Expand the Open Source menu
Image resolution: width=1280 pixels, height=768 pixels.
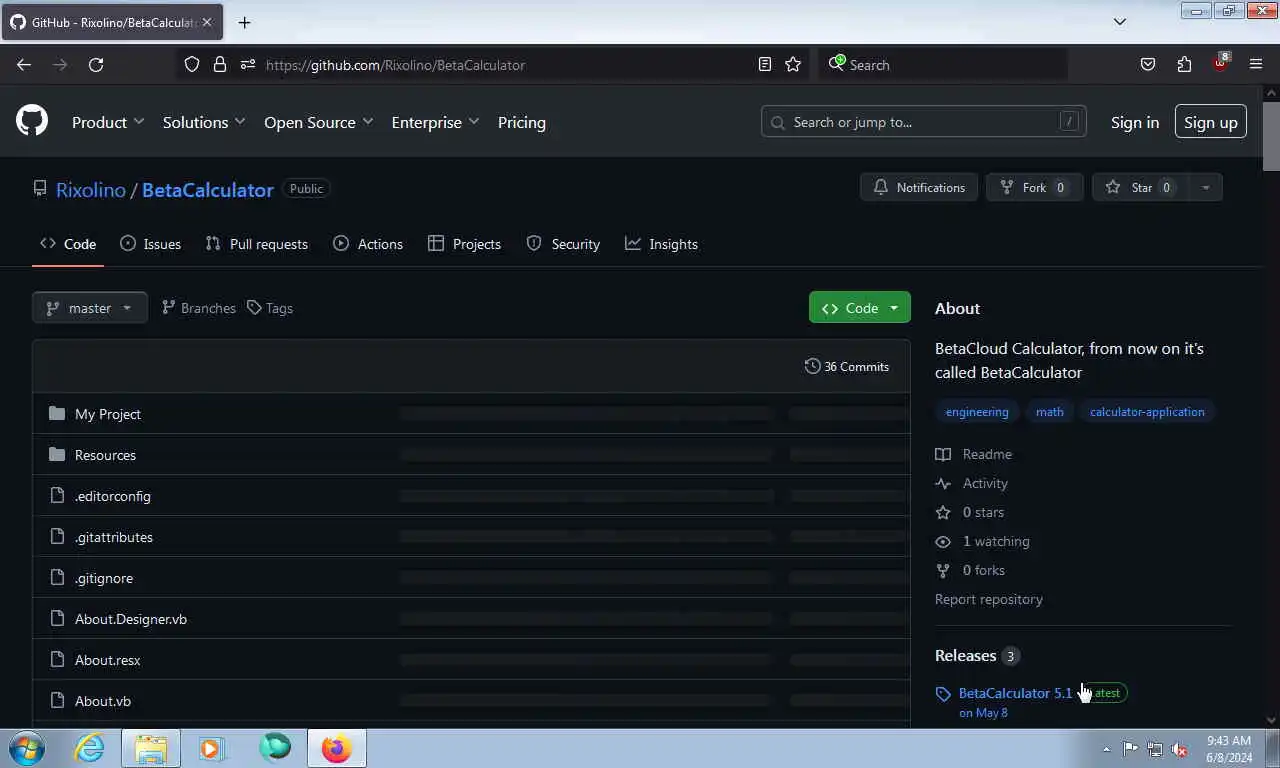318,122
